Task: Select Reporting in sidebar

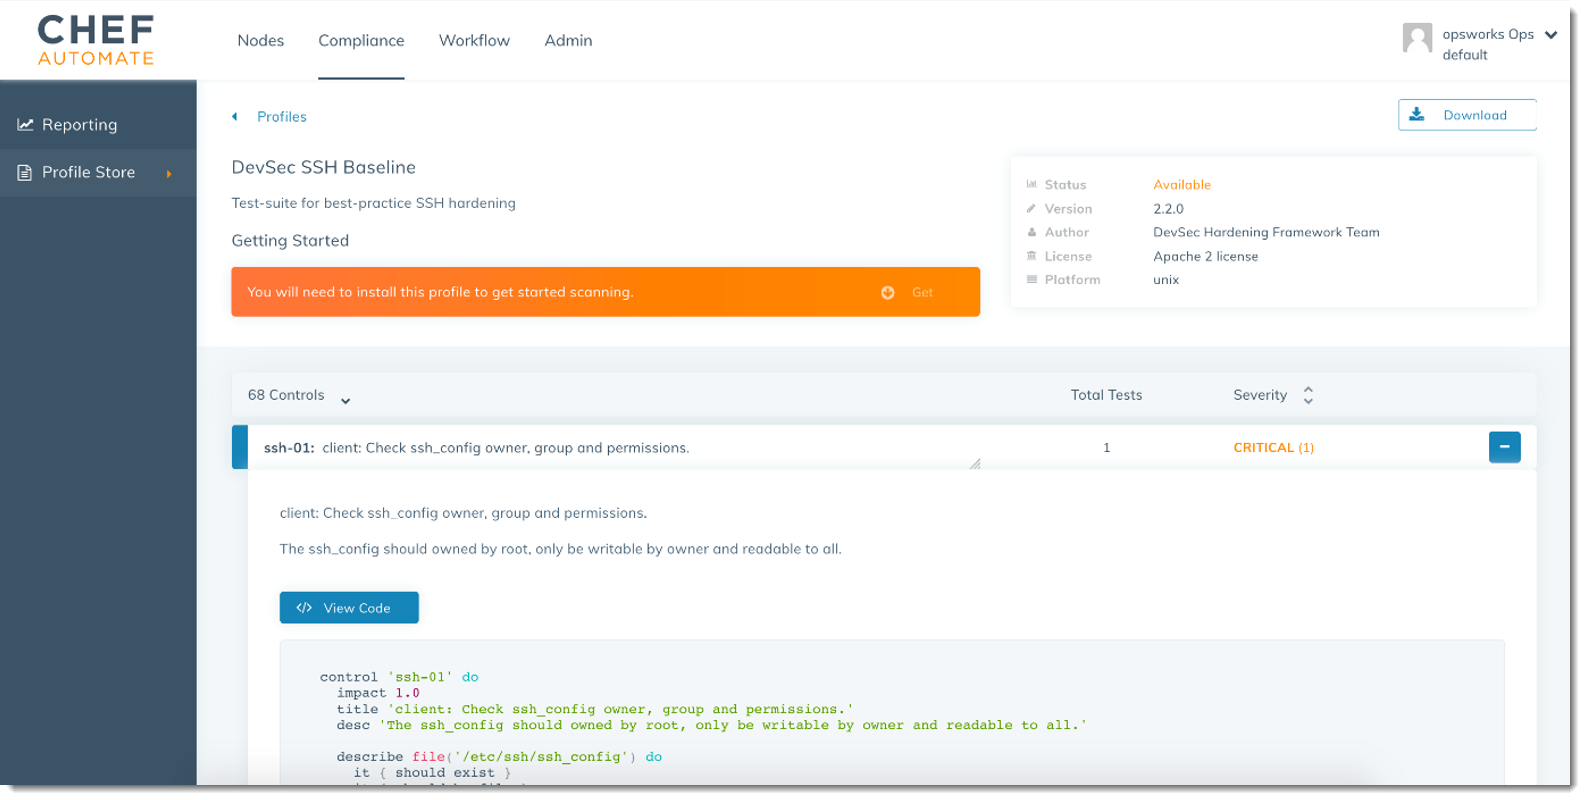Action: point(98,125)
